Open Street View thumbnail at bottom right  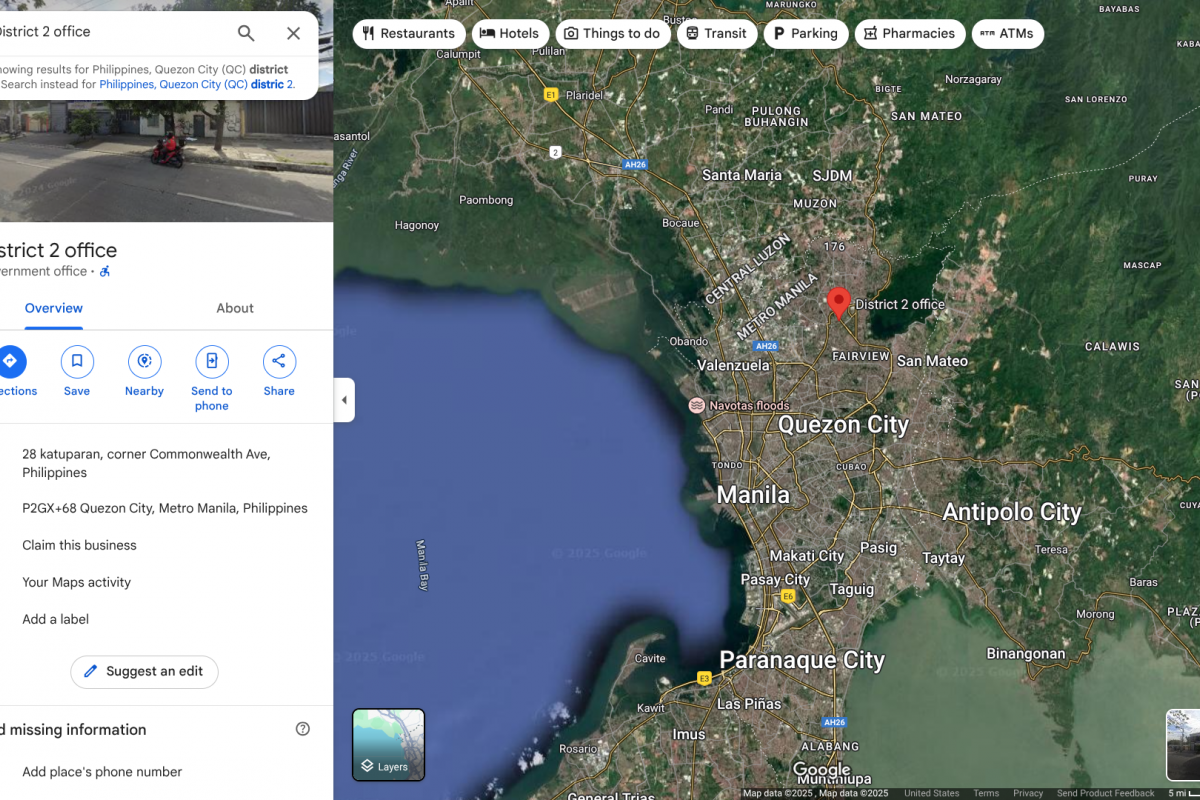click(x=1183, y=745)
